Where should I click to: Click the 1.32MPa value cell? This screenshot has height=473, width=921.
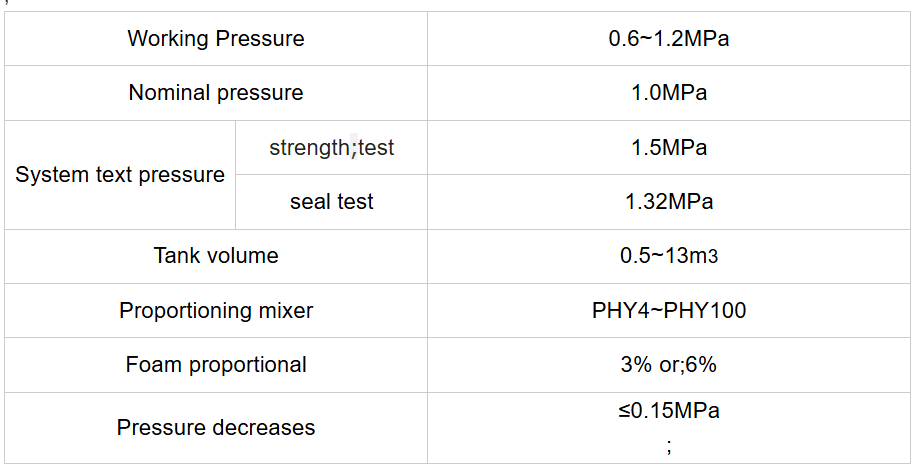(668, 202)
